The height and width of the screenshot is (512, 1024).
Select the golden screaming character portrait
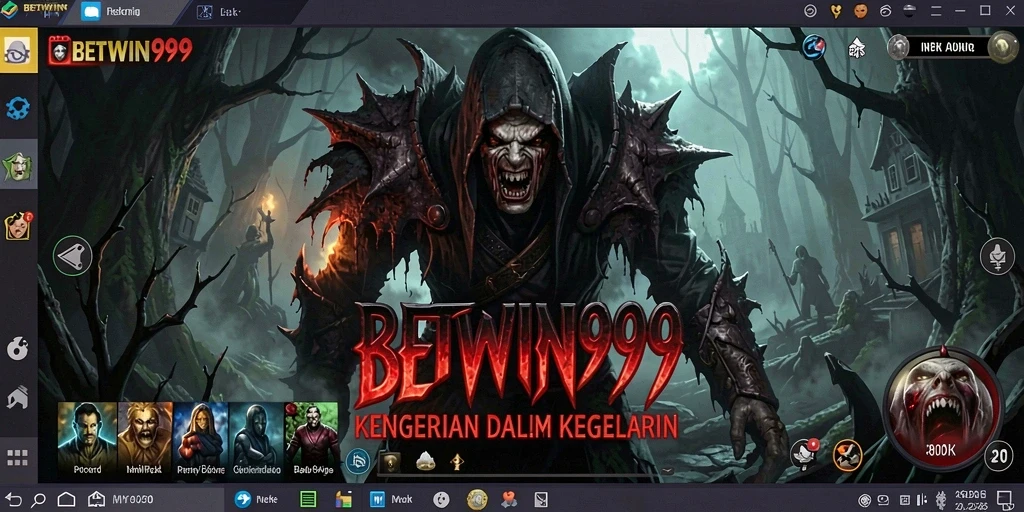click(145, 440)
